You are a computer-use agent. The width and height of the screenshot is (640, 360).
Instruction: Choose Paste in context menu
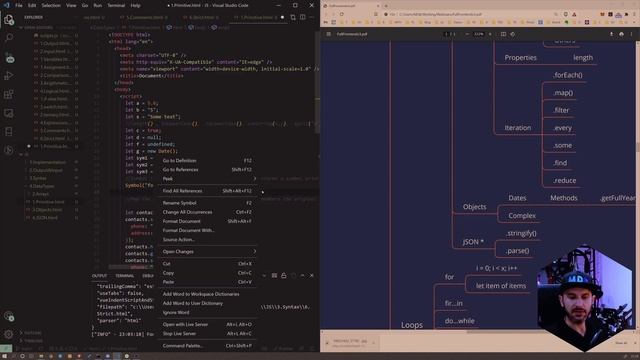pyautogui.click(x=207, y=282)
